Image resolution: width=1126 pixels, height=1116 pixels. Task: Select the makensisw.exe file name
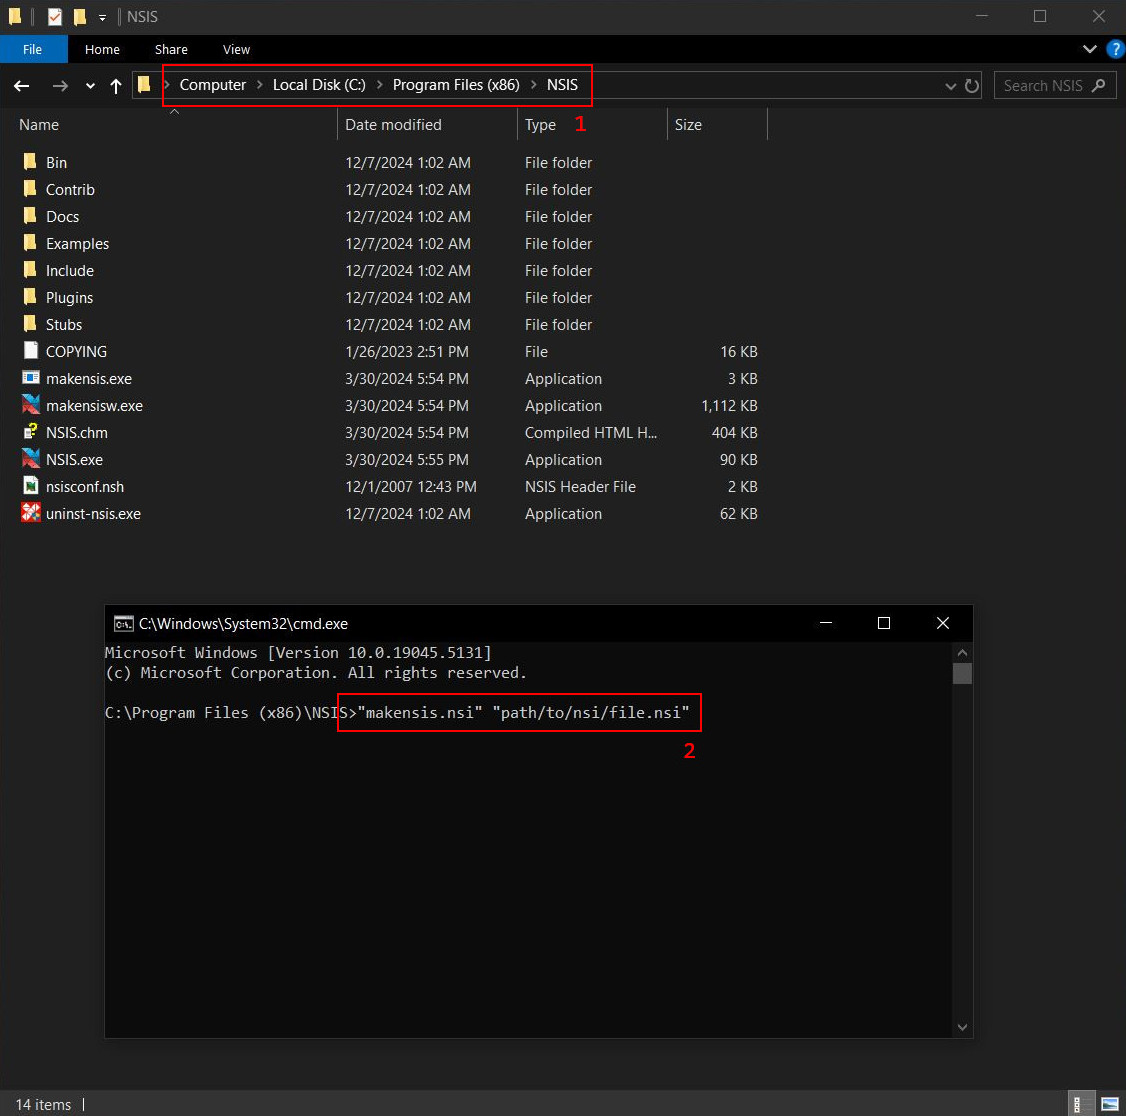[94, 406]
